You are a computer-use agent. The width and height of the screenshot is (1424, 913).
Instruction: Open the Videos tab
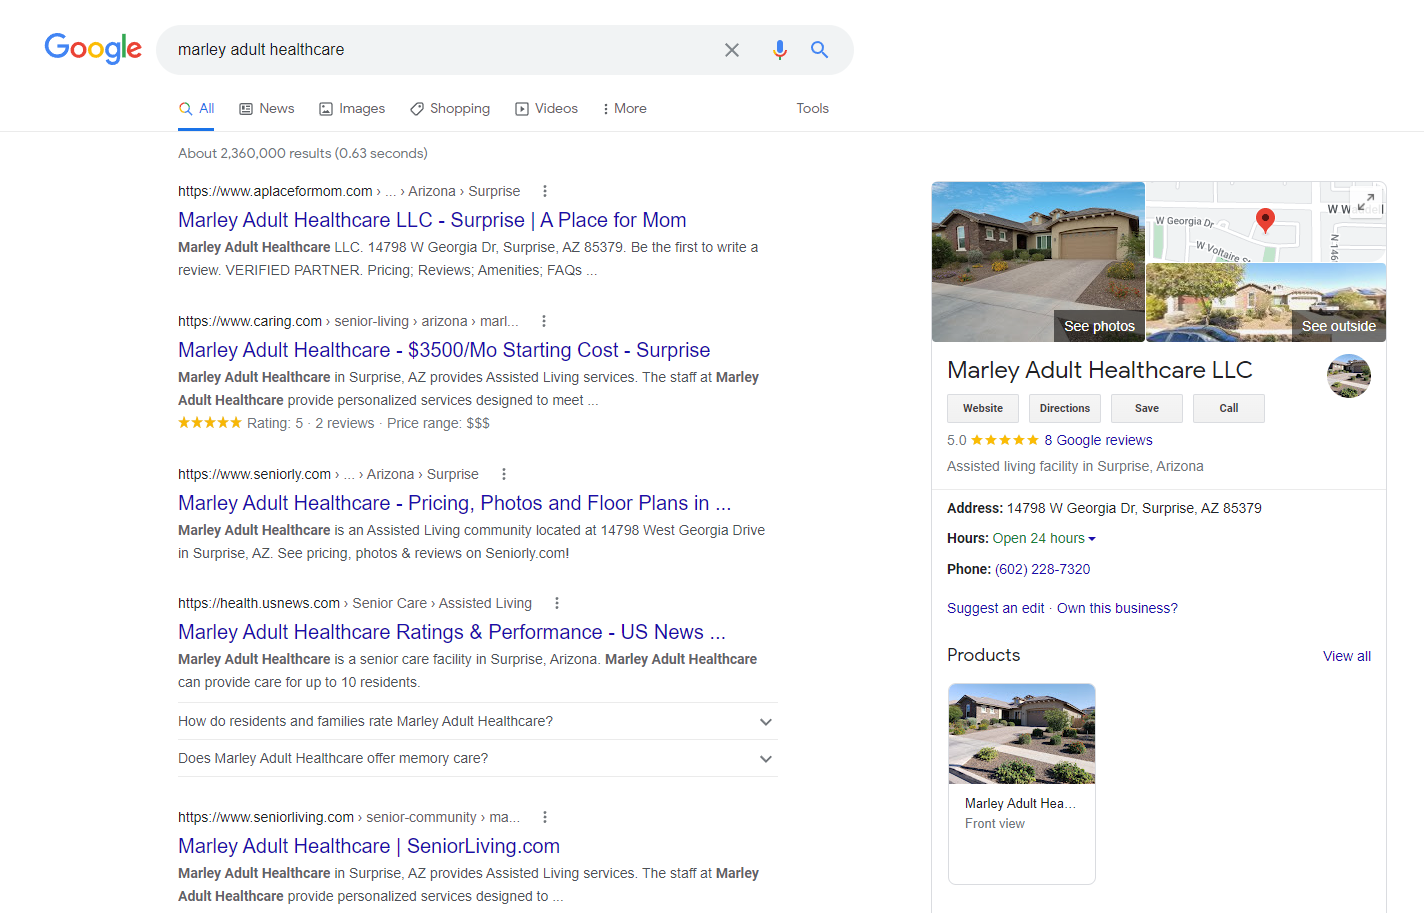click(x=546, y=108)
